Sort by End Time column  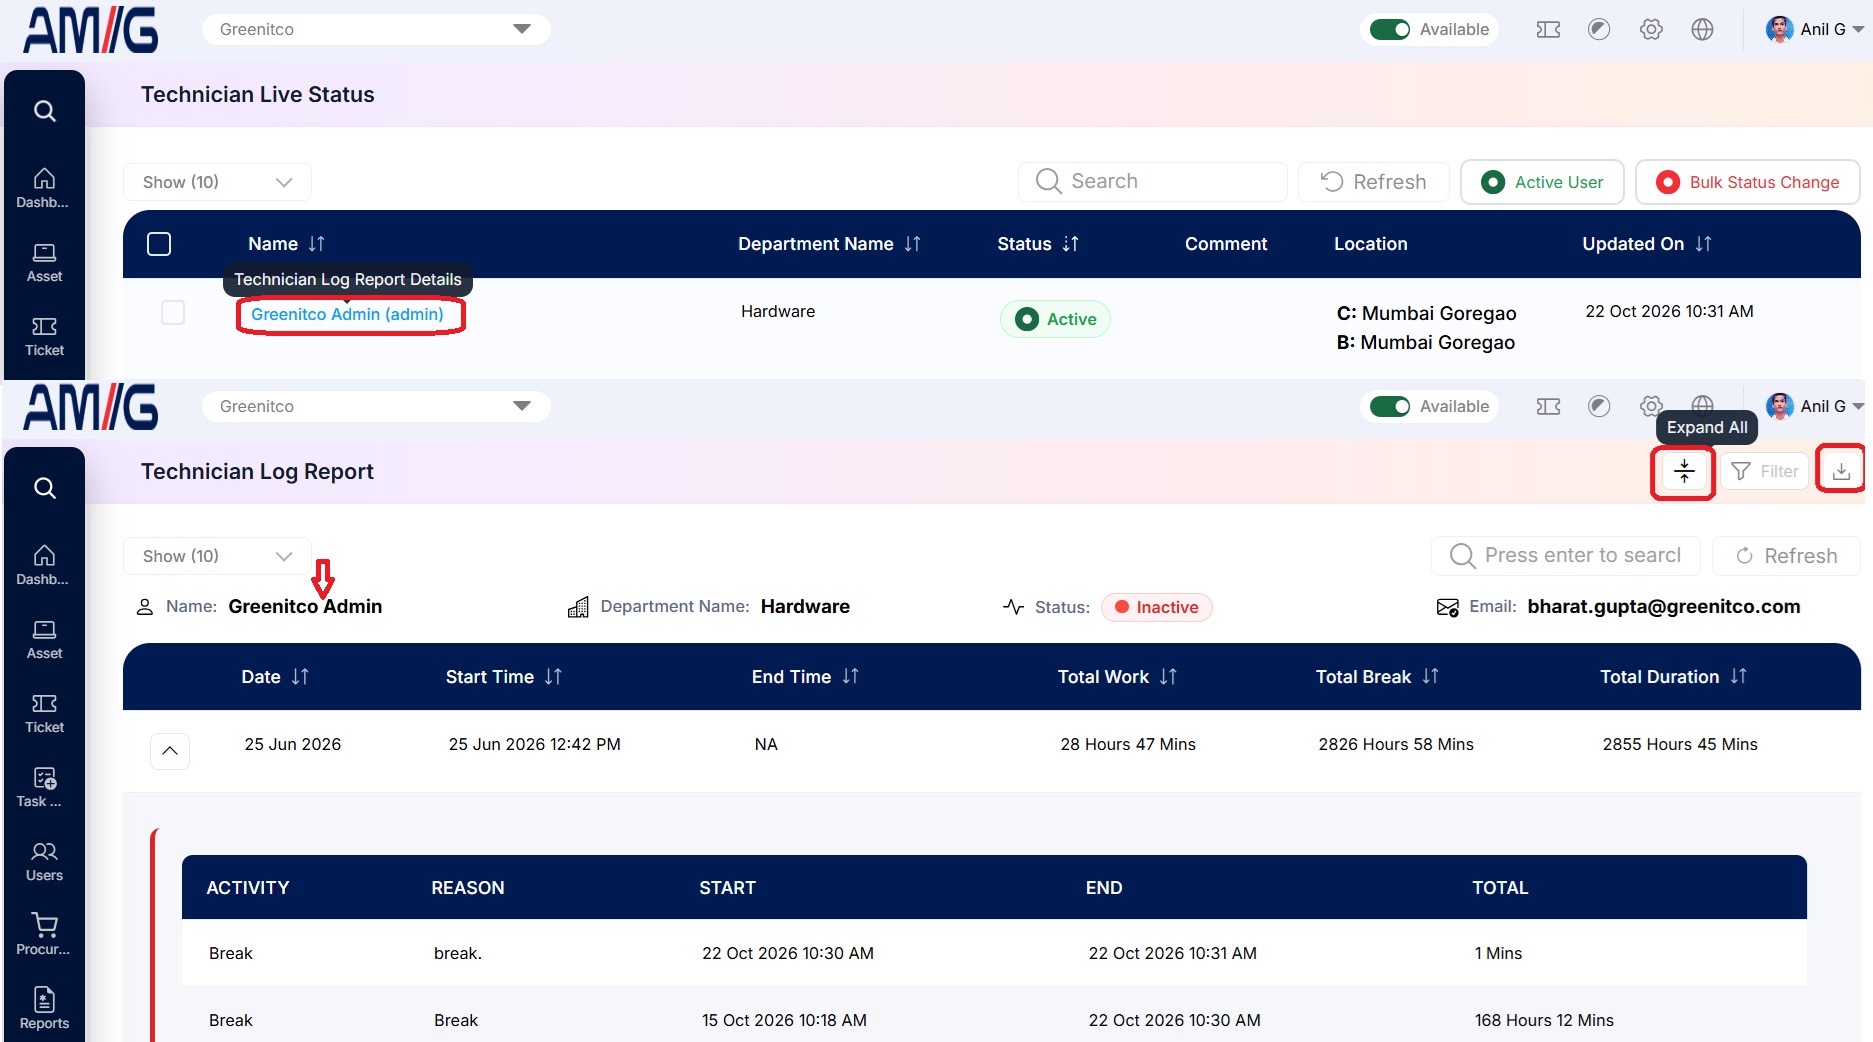850,677
